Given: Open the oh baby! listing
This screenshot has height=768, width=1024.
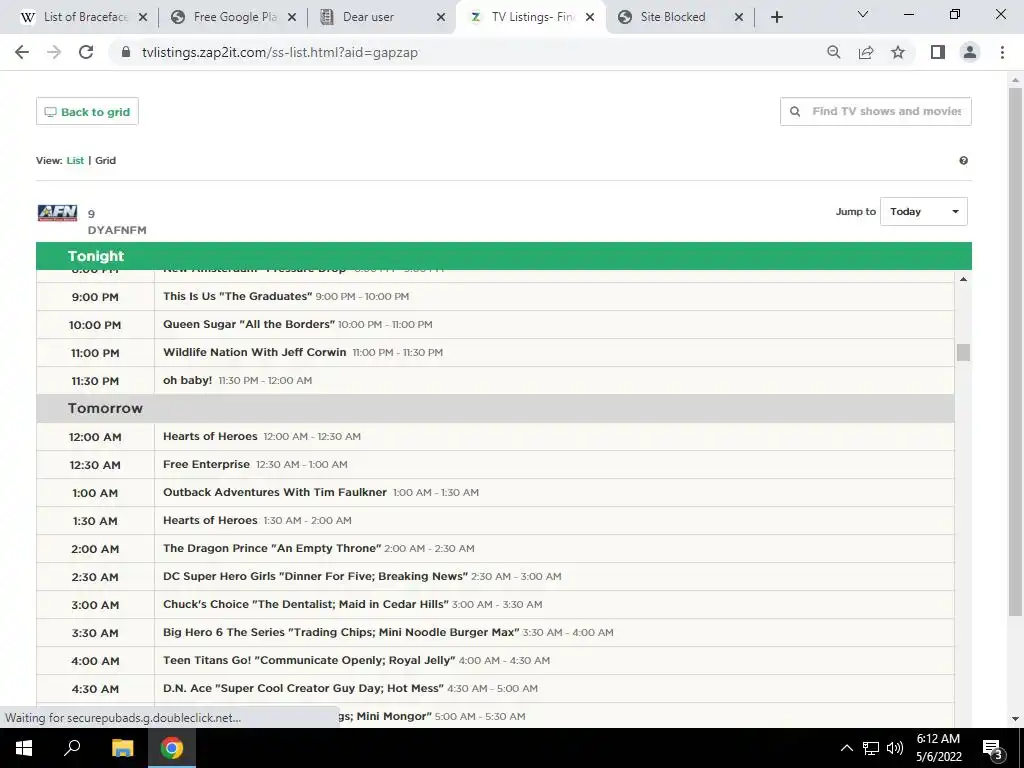Looking at the screenshot, I should (x=187, y=381).
